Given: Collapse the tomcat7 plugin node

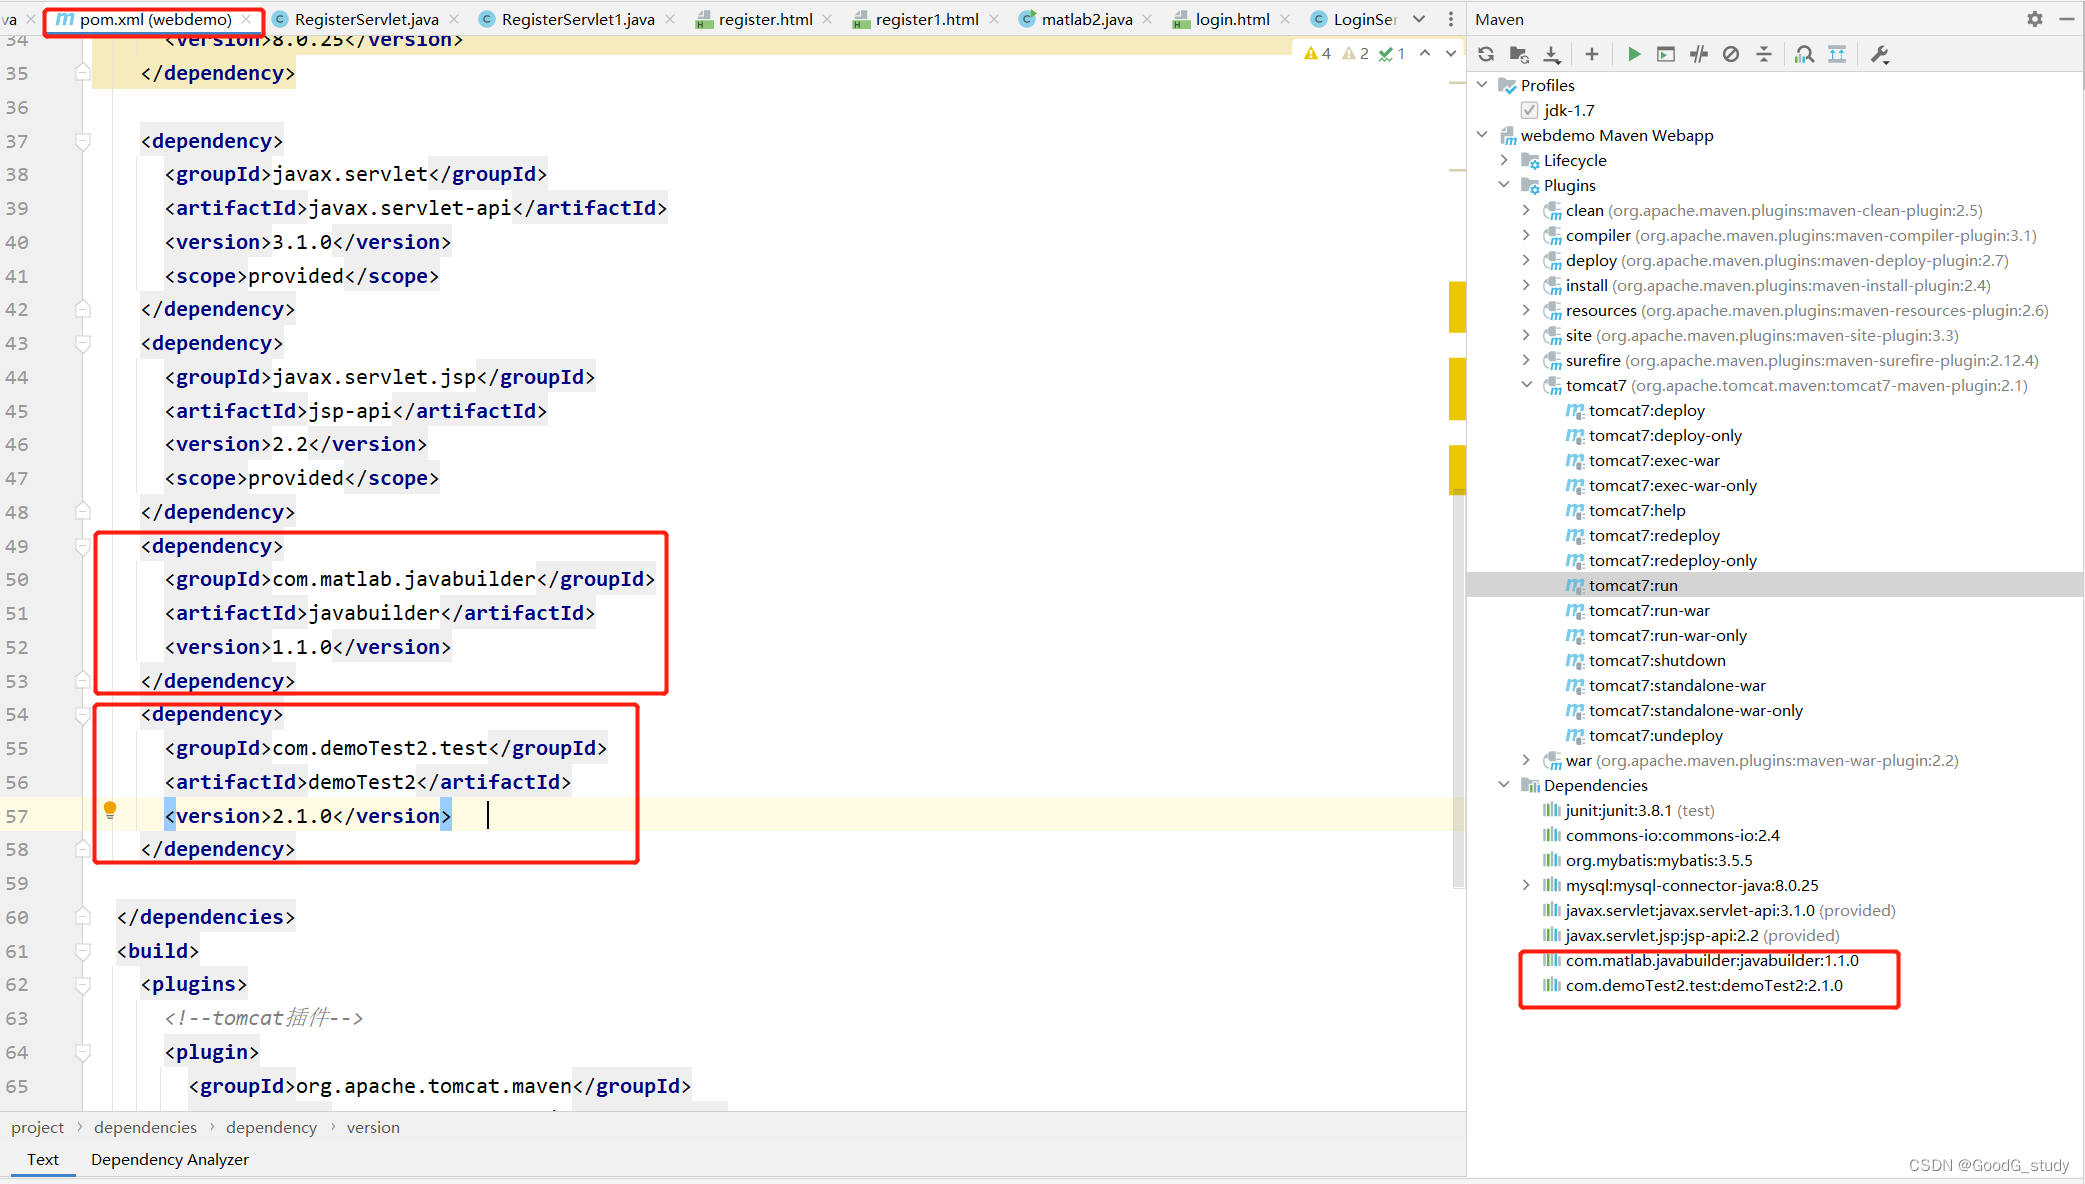Looking at the screenshot, I should 1526,385.
